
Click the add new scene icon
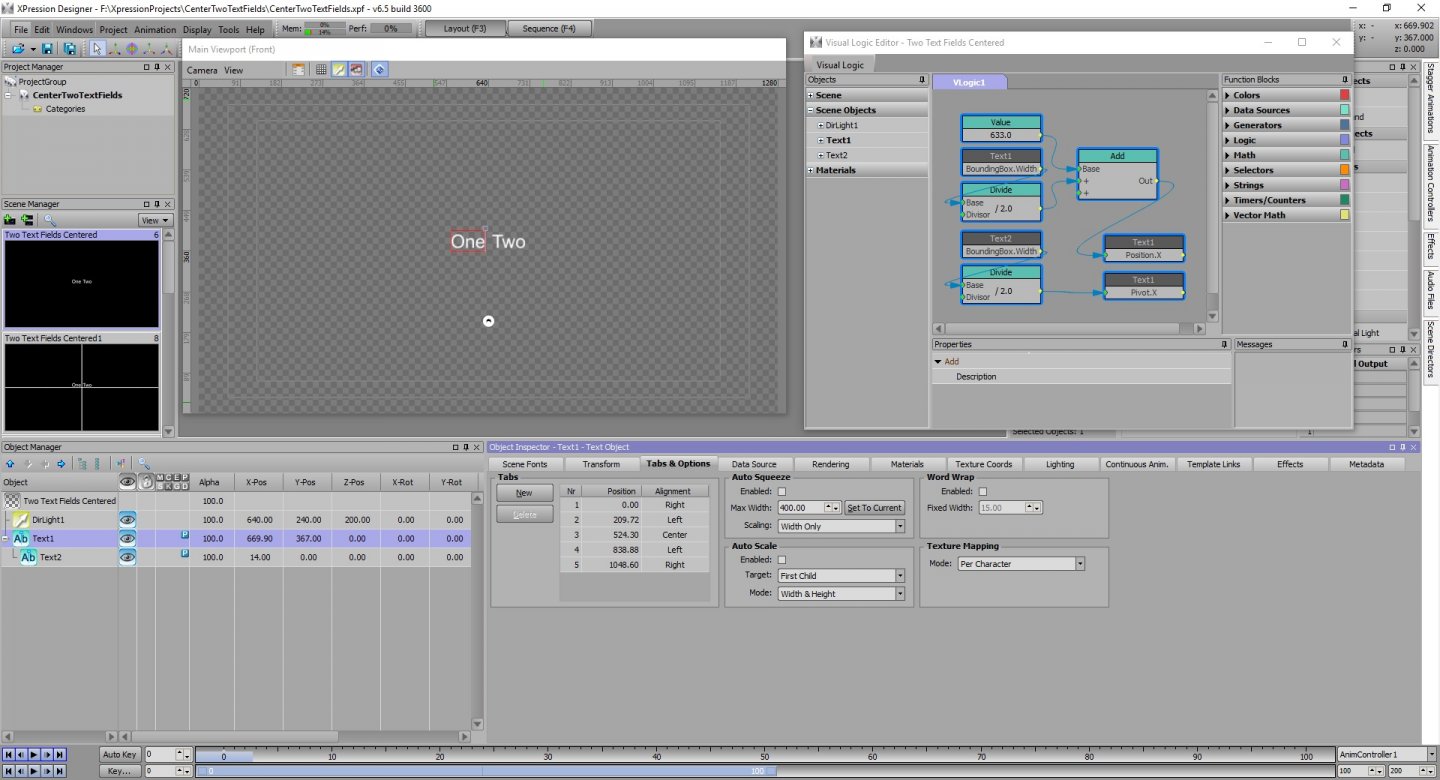click(10, 220)
